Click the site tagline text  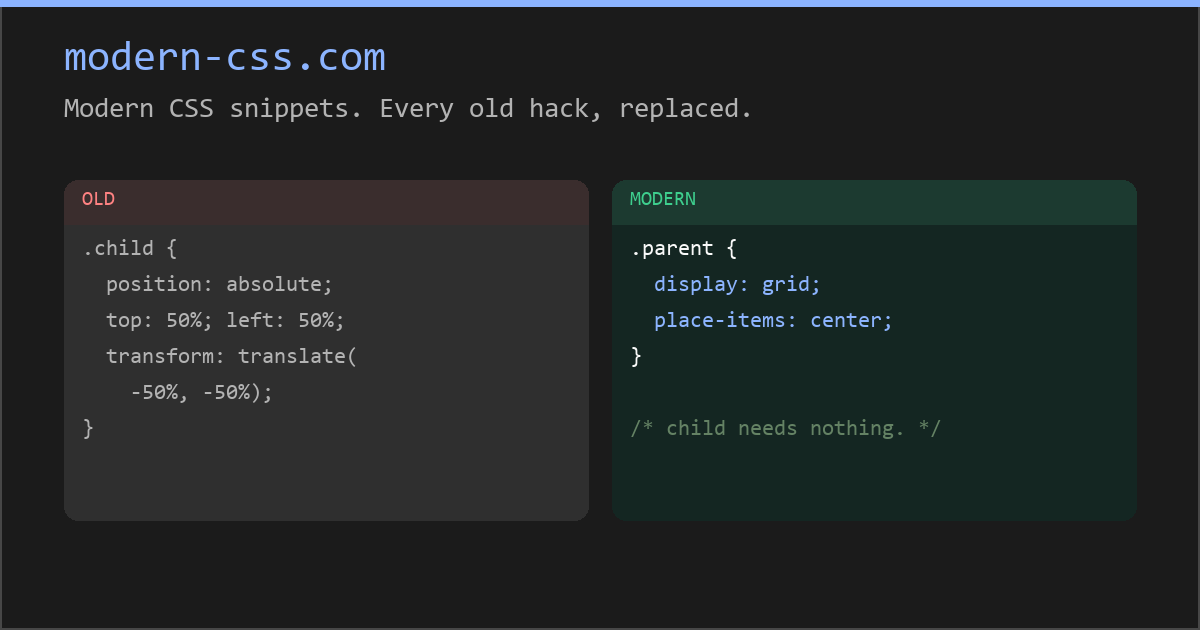pos(407,108)
